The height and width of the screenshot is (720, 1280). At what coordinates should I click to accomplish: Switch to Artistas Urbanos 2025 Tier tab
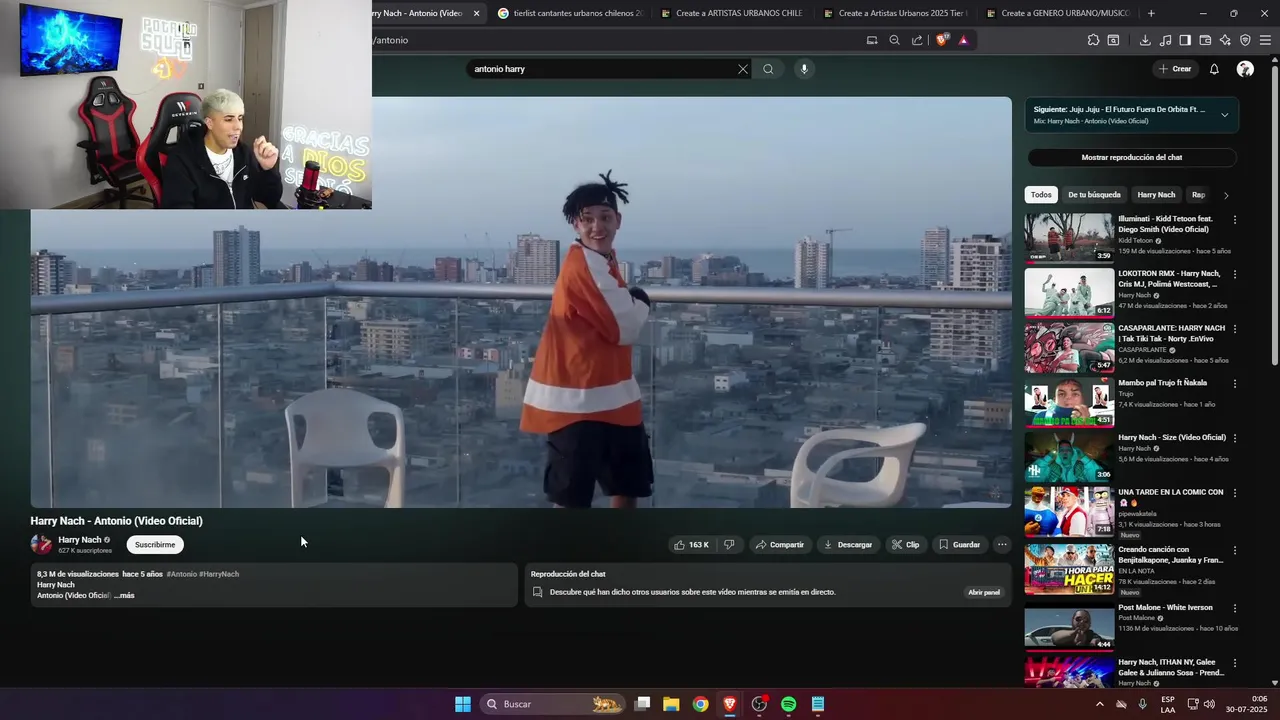coord(896,13)
